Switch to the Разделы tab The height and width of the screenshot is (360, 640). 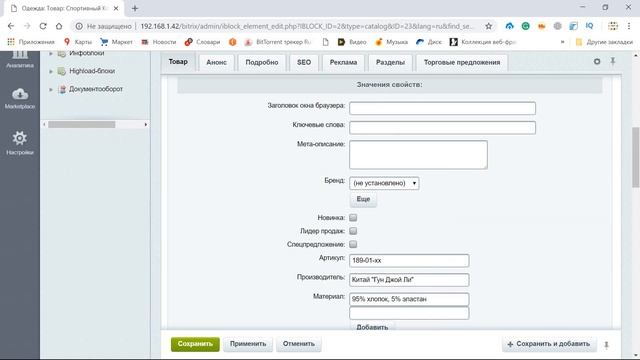click(x=390, y=62)
